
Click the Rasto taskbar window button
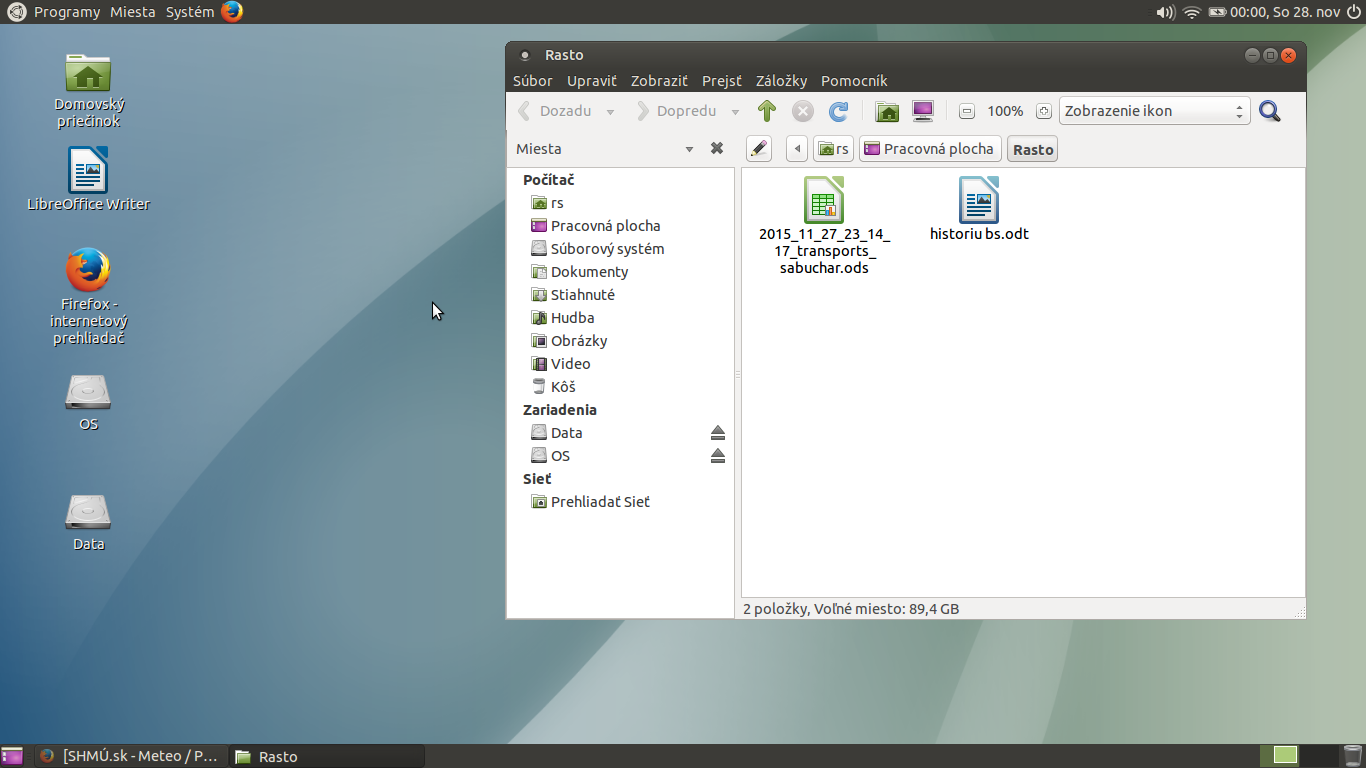[x=327, y=756]
